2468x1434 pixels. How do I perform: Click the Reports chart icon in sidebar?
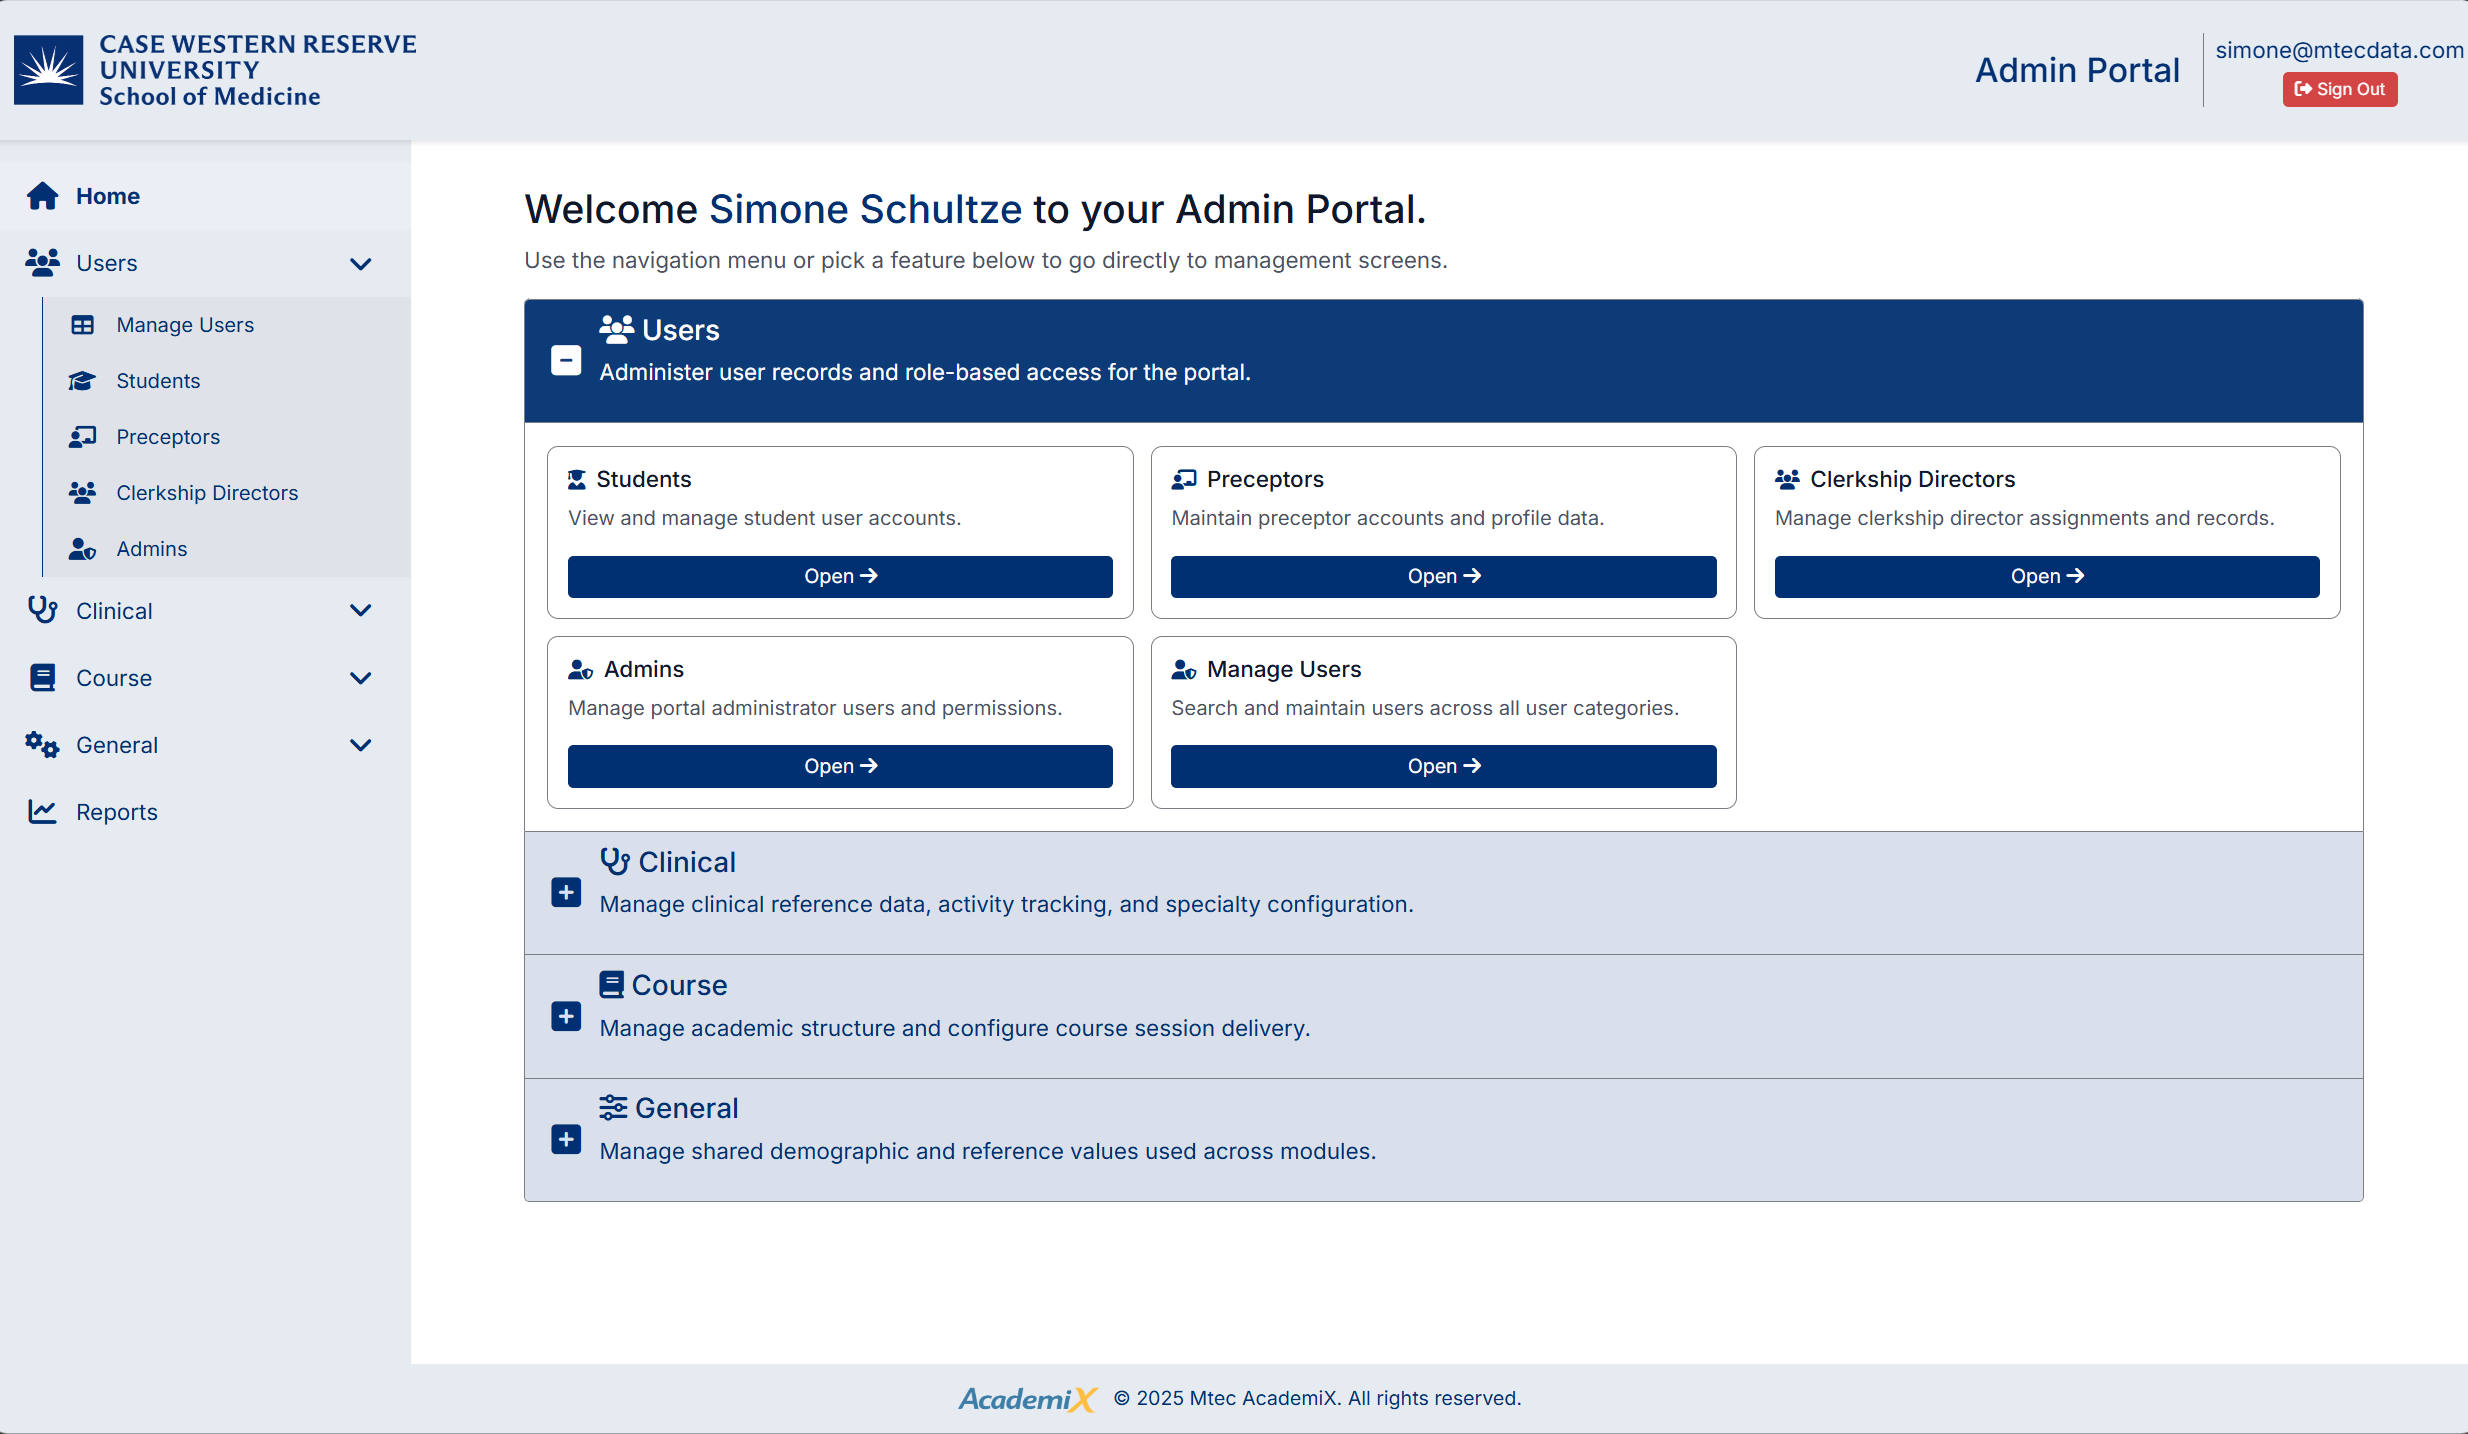click(42, 812)
